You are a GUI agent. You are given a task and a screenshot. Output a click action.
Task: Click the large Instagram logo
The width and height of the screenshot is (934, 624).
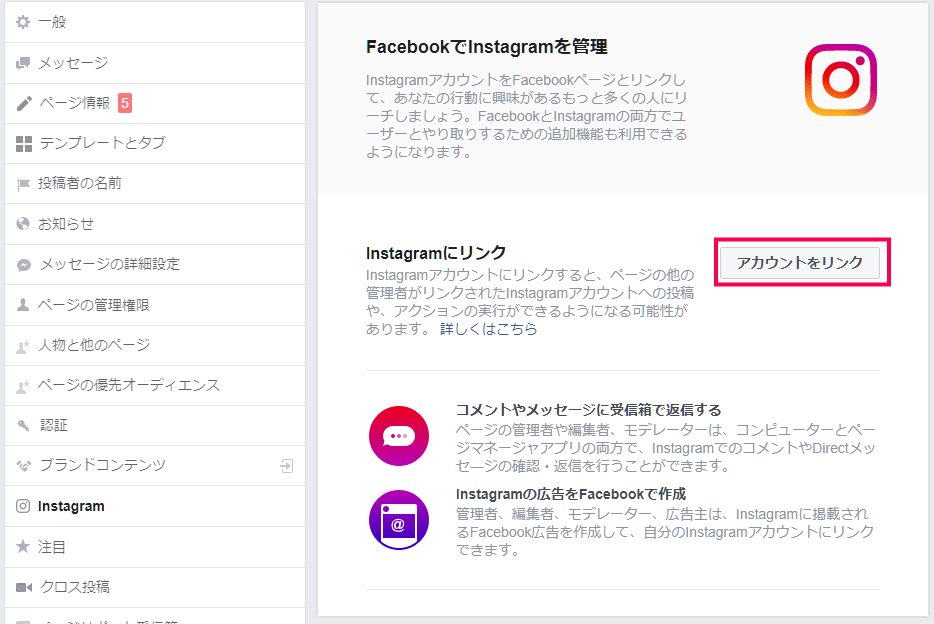840,79
